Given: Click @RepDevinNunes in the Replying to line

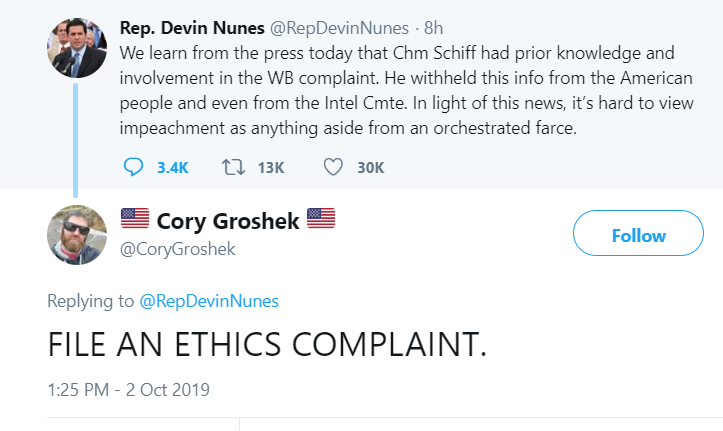Looking at the screenshot, I should (x=210, y=300).
